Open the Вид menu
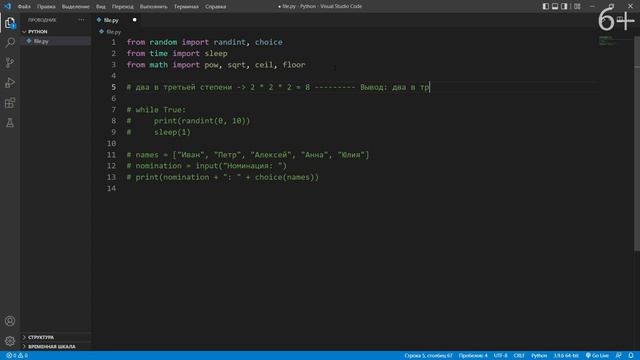Screen dimensions: 640x360 100,7
